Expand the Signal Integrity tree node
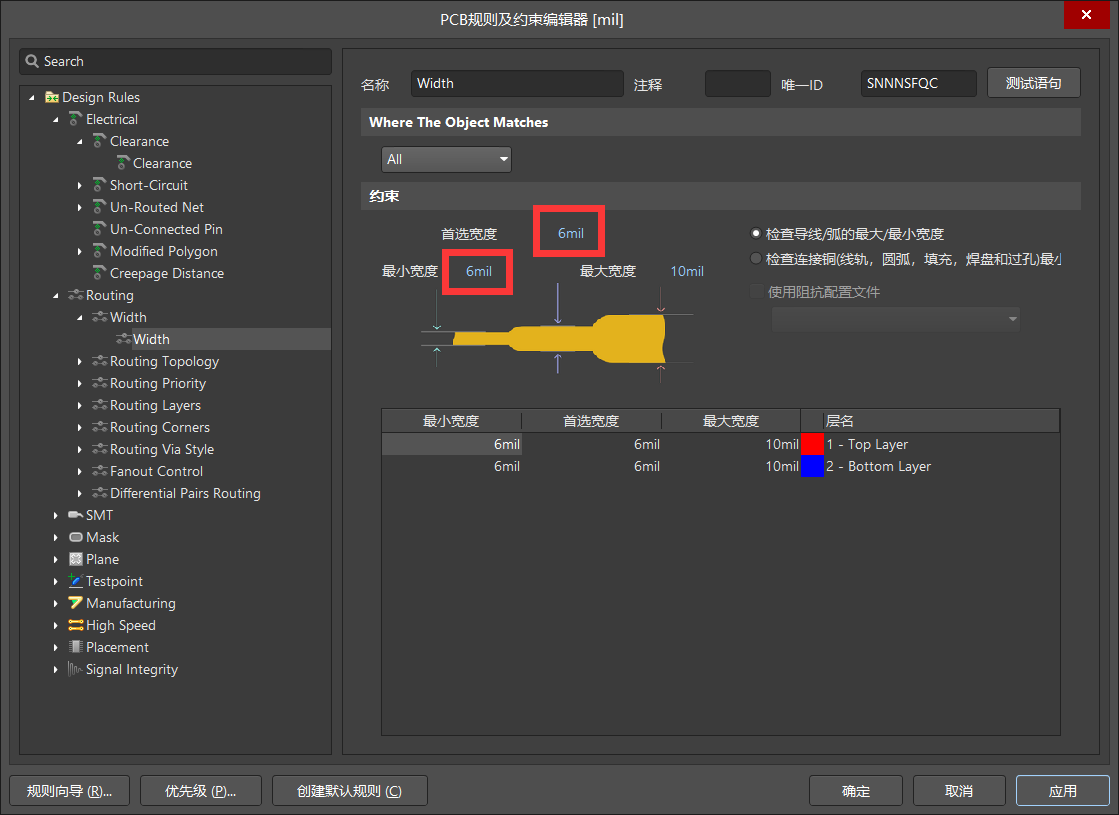1119x815 pixels. coord(56,669)
